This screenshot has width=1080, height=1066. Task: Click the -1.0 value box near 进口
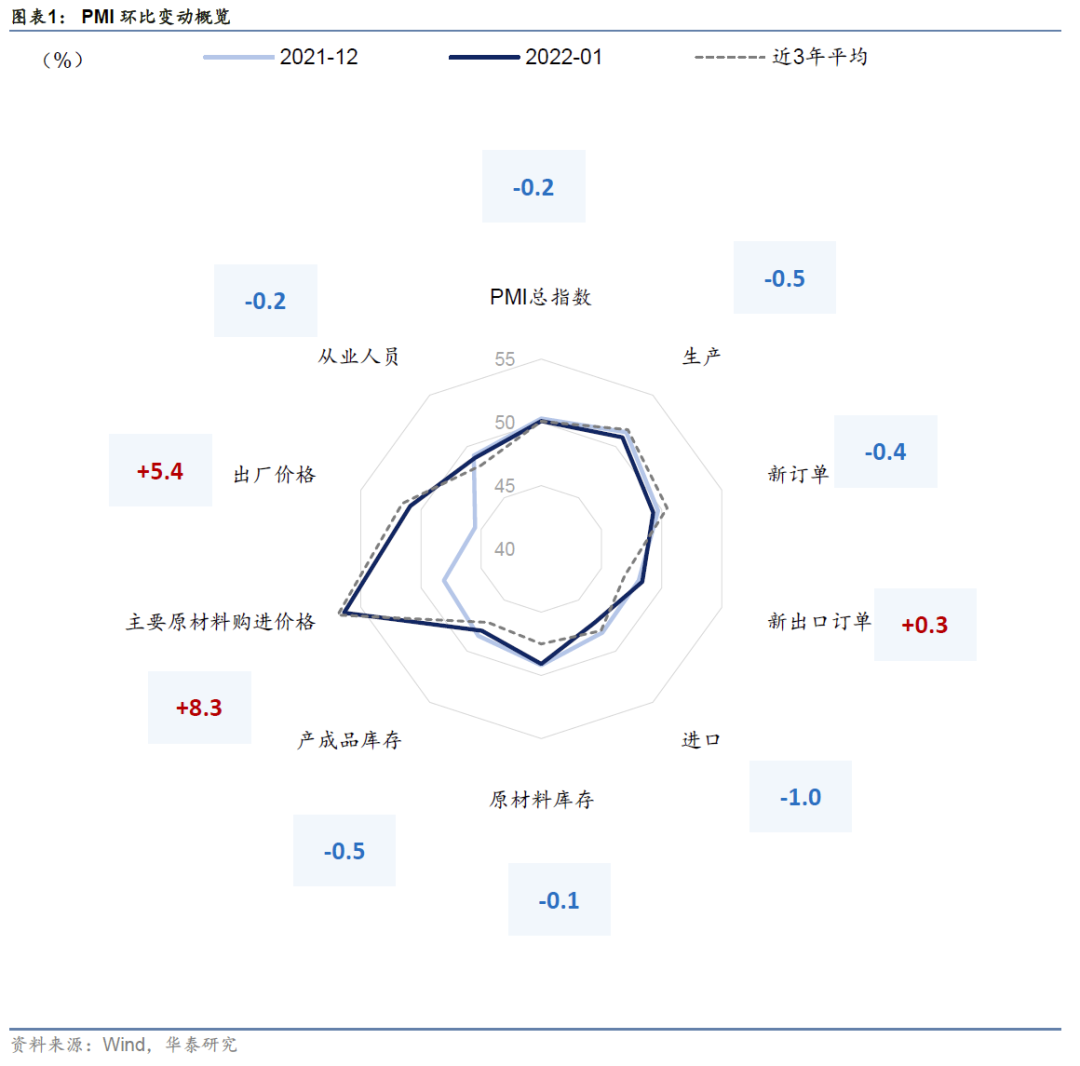tap(800, 797)
